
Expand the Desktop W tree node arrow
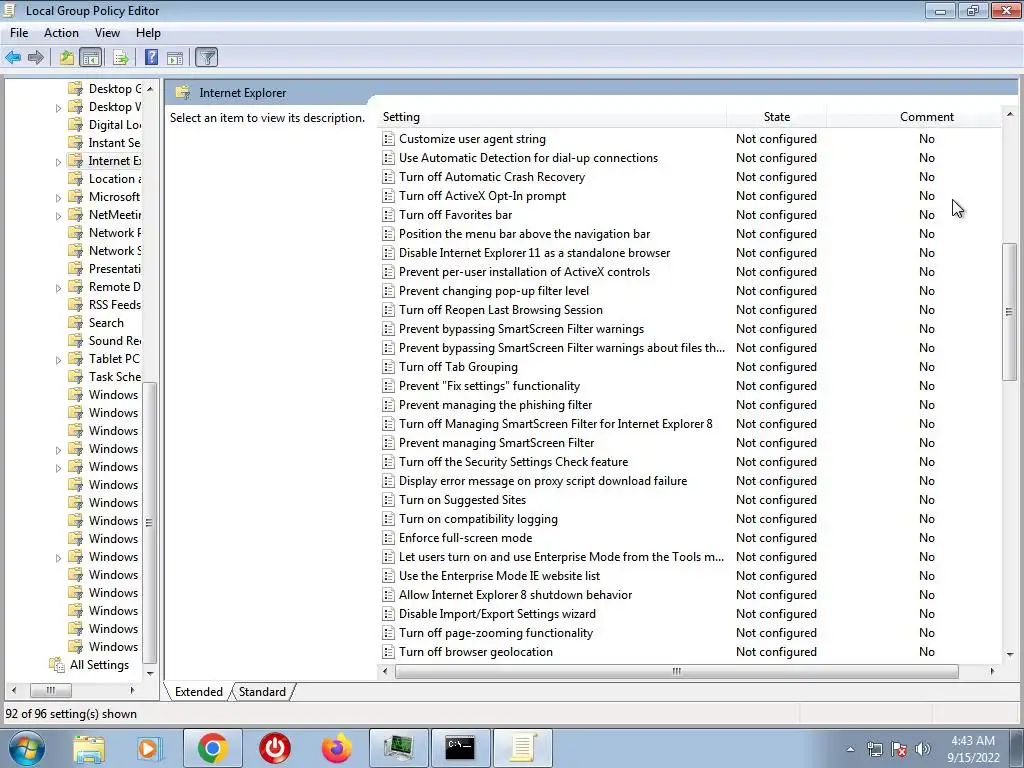coord(58,108)
